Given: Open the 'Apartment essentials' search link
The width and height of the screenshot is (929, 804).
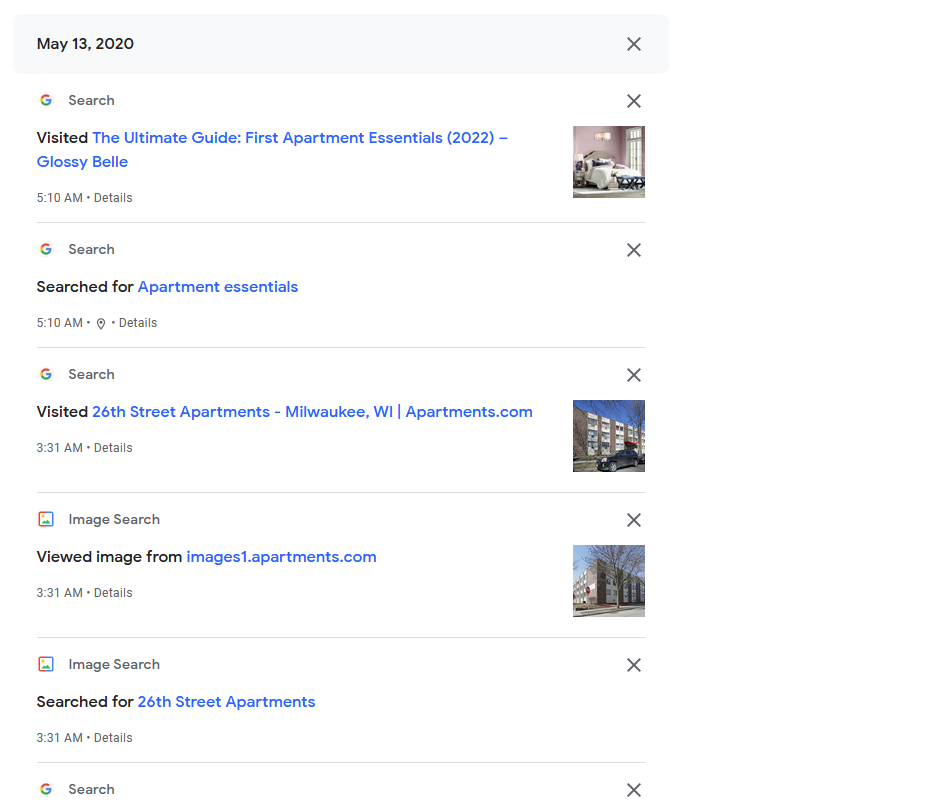Looking at the screenshot, I should (217, 287).
